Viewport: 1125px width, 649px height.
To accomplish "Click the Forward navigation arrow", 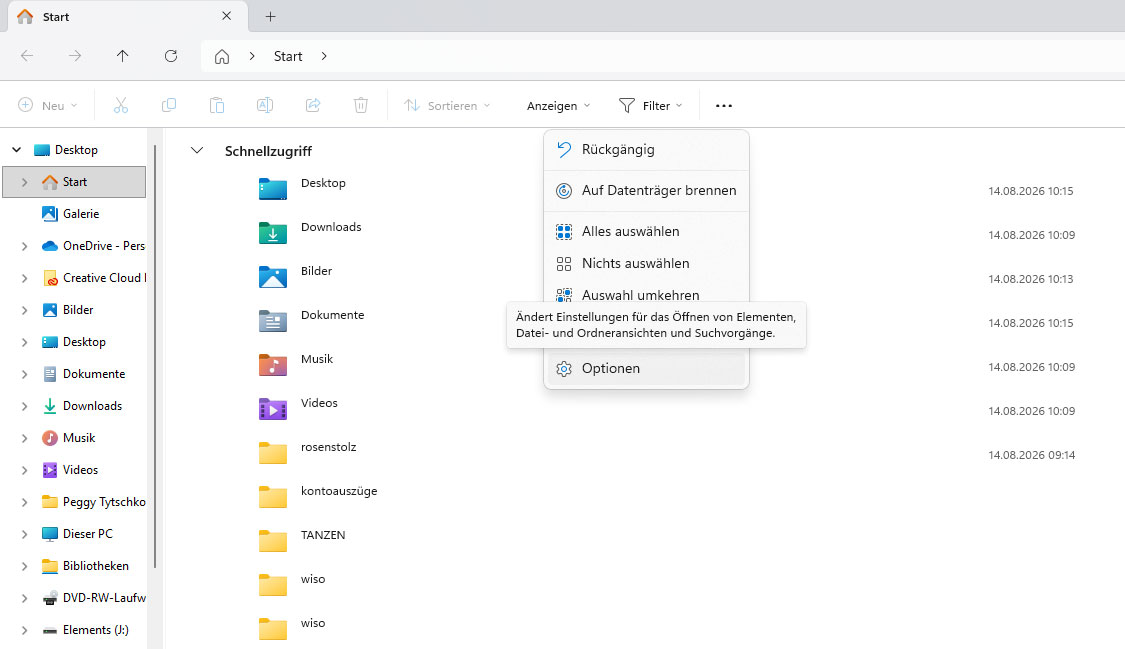I will (x=75, y=56).
